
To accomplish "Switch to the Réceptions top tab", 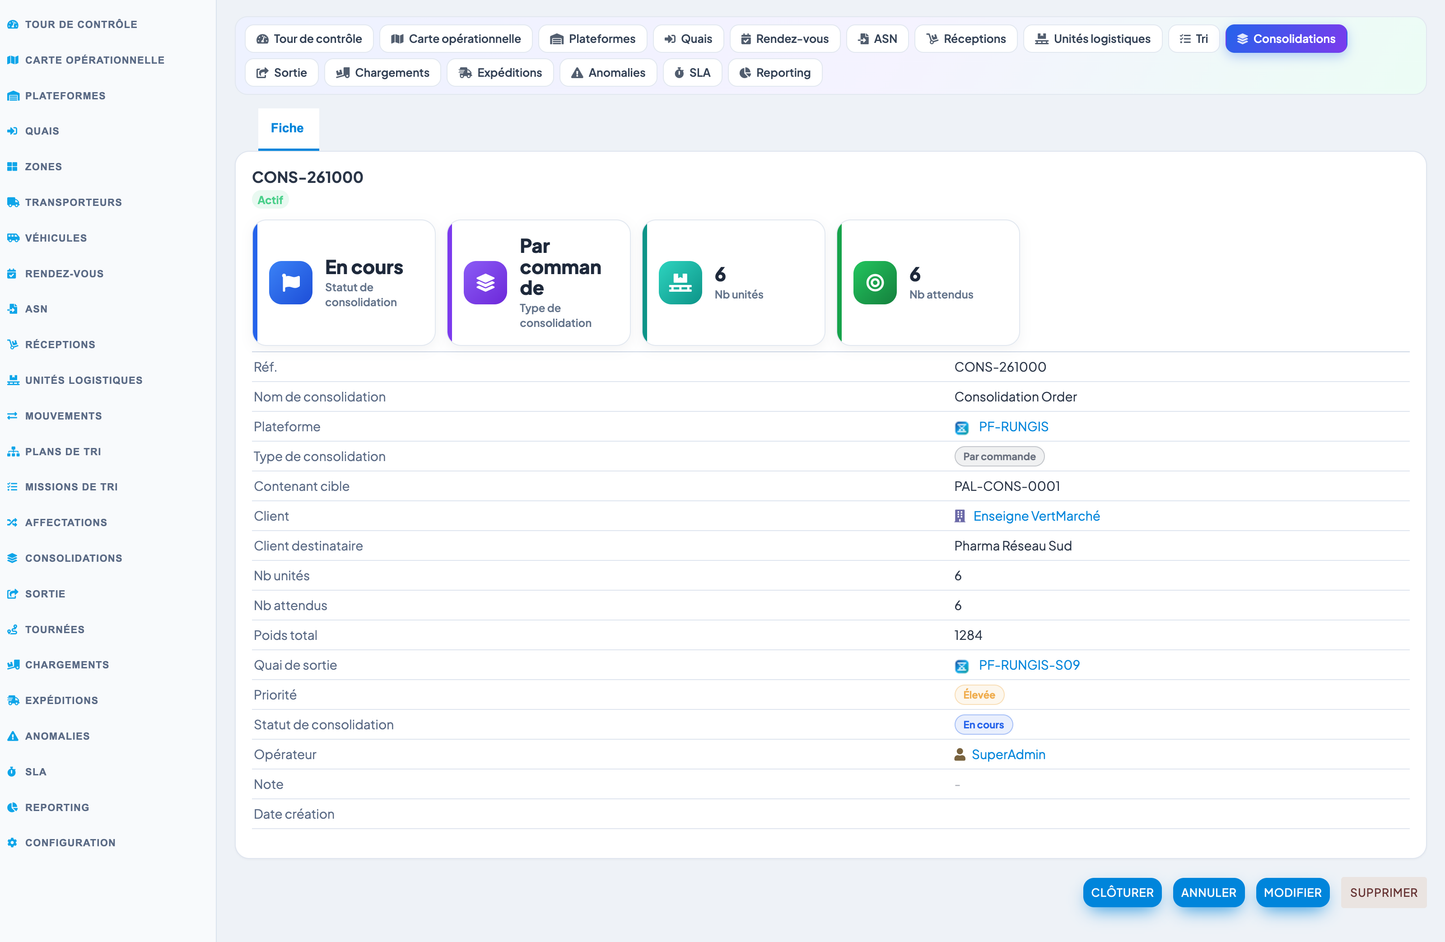I will tap(966, 39).
